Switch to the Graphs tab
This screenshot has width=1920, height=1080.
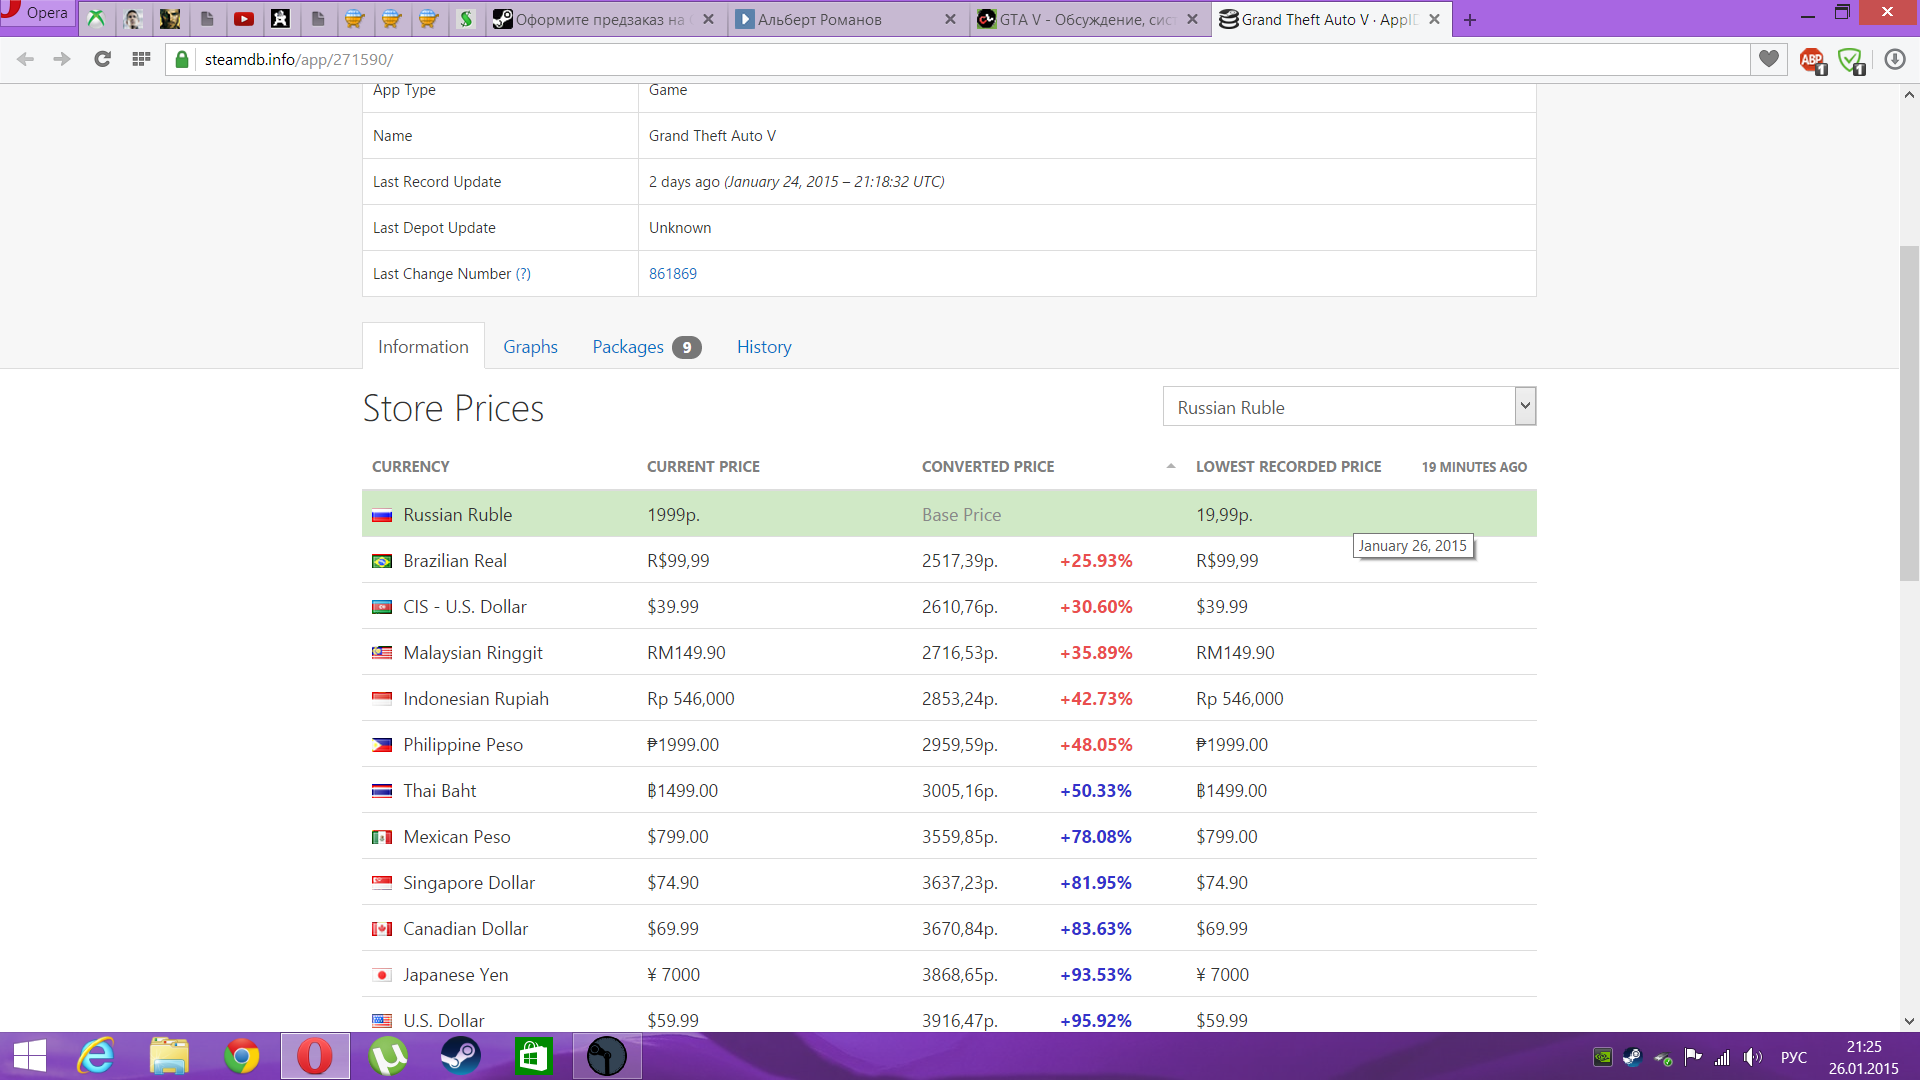click(x=530, y=347)
